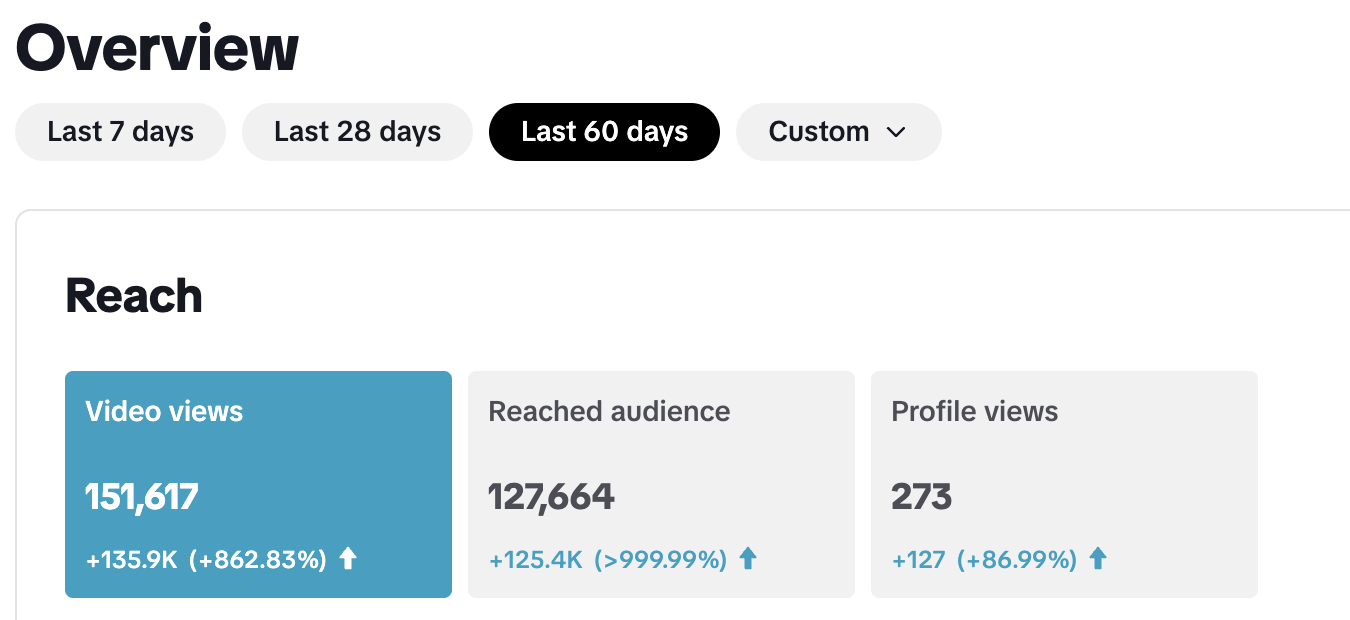Select the Reached audience metric card
1350x620 pixels.
[x=661, y=484]
